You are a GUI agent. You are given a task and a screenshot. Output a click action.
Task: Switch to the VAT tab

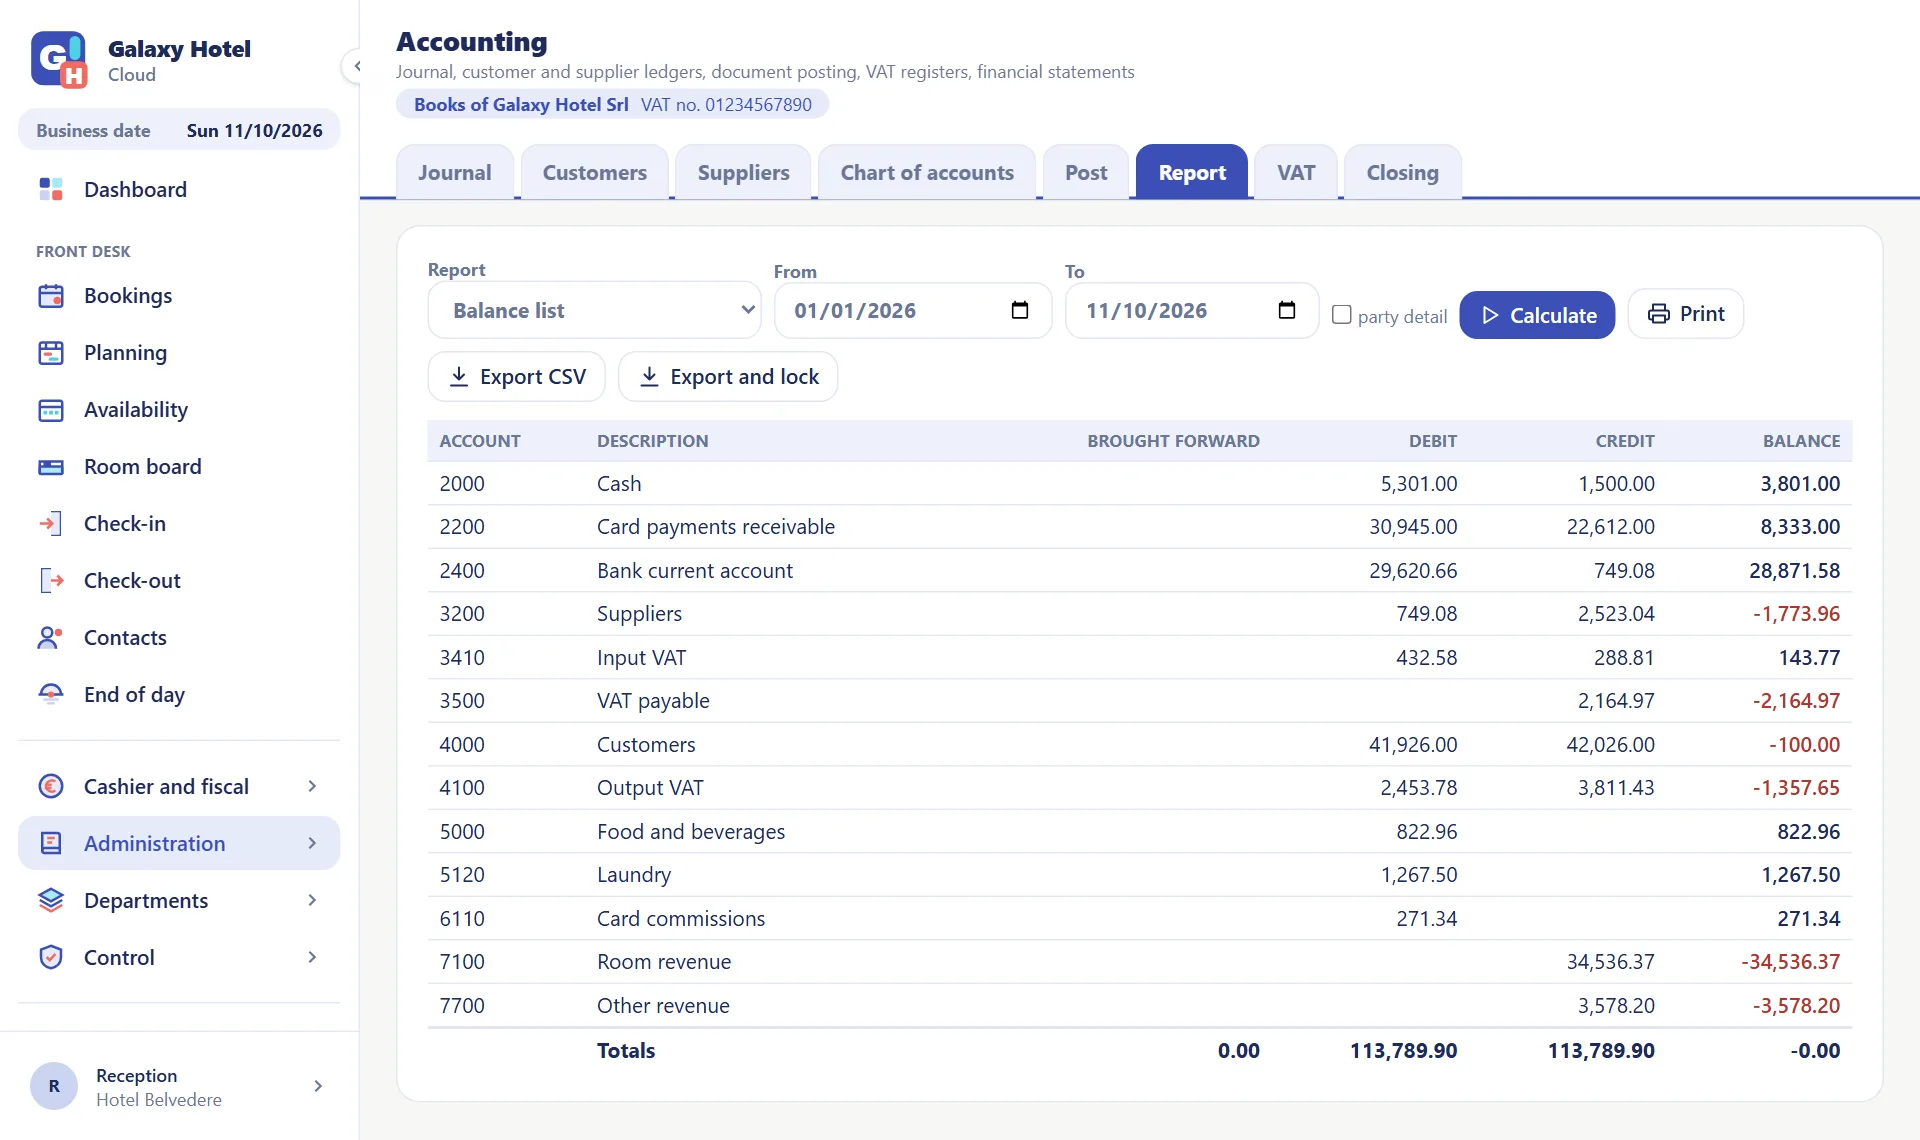(1296, 172)
